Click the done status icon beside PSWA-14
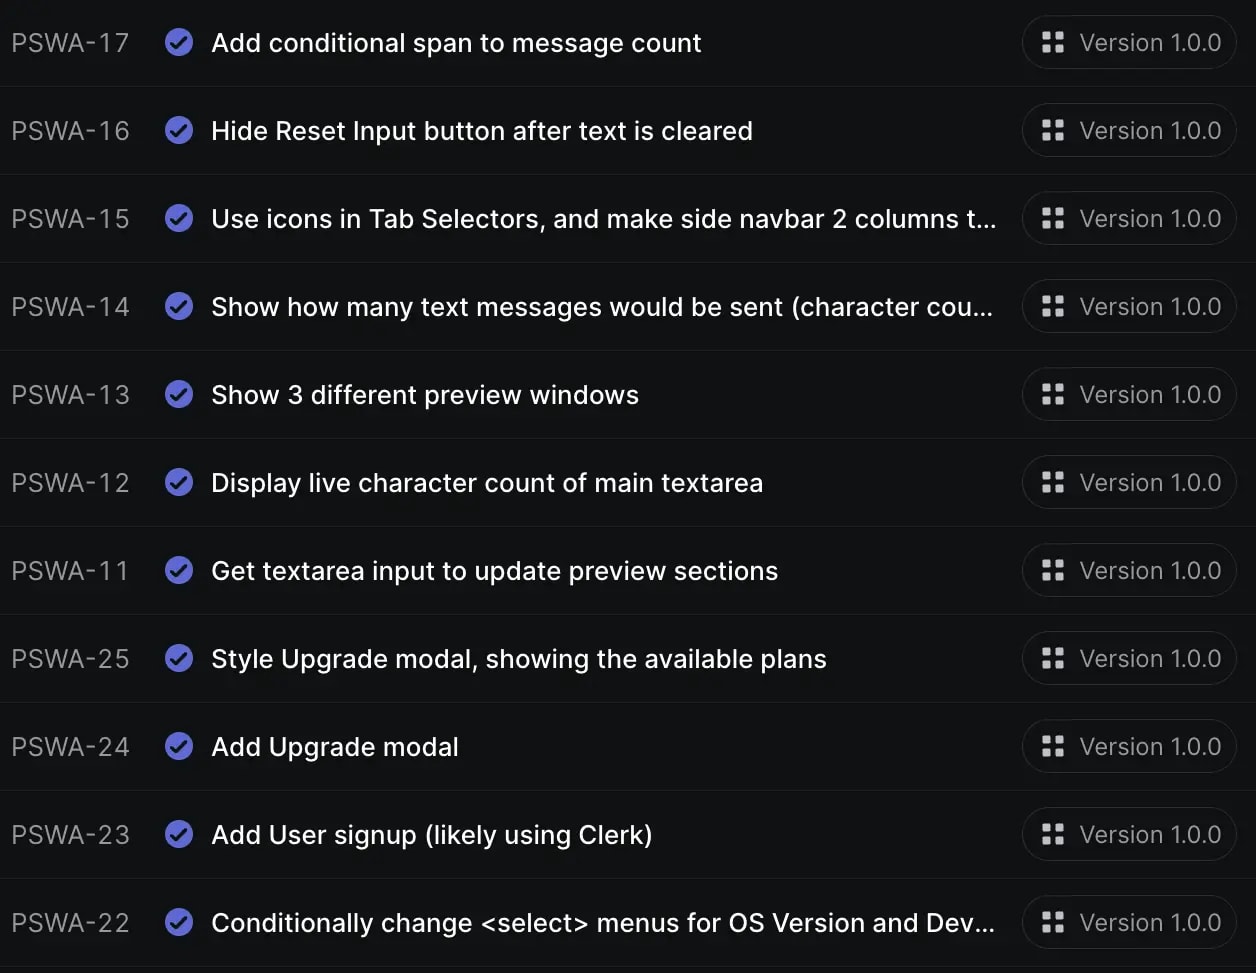The width and height of the screenshot is (1256, 973). point(179,307)
